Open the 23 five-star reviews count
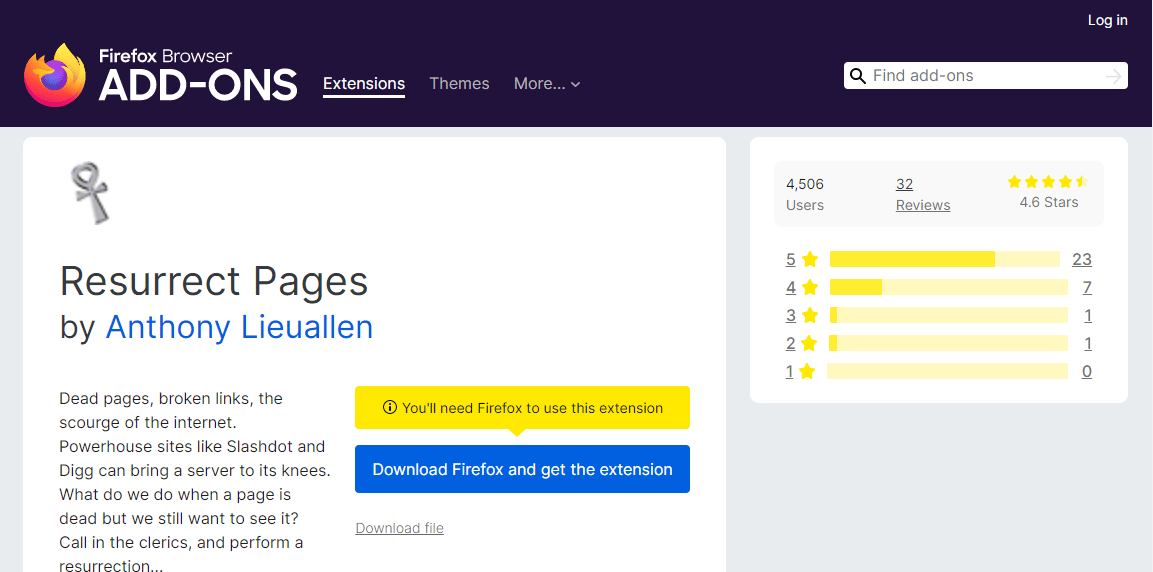This screenshot has width=1153, height=572. coord(1082,259)
